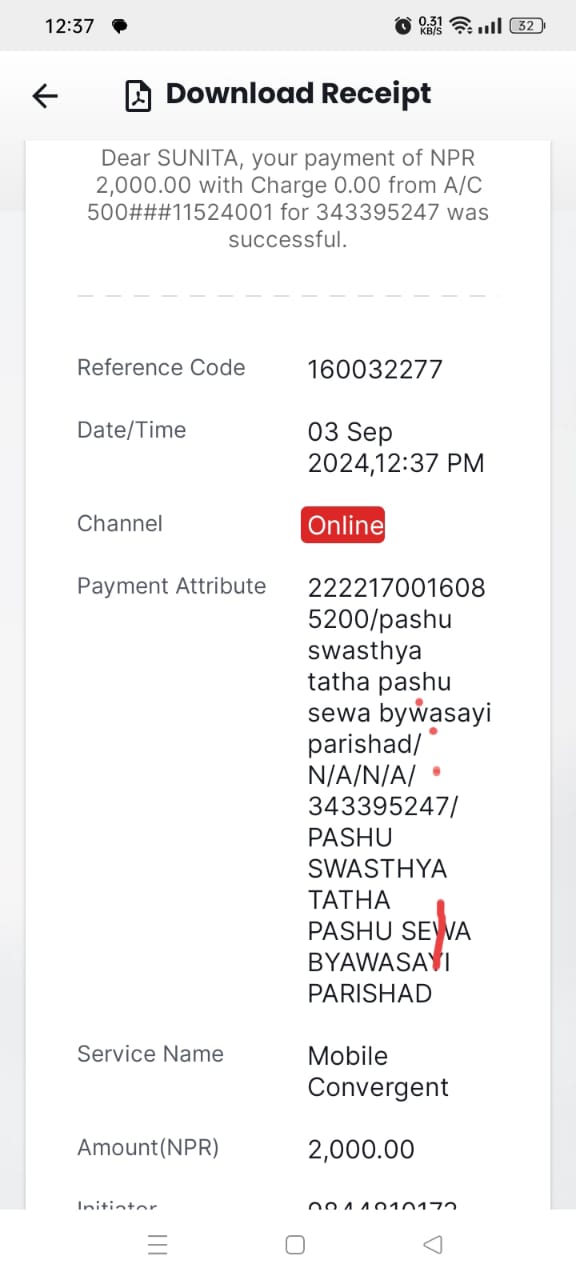Click the PDF download receipt icon
The height and width of the screenshot is (1280, 576).
coord(137,95)
